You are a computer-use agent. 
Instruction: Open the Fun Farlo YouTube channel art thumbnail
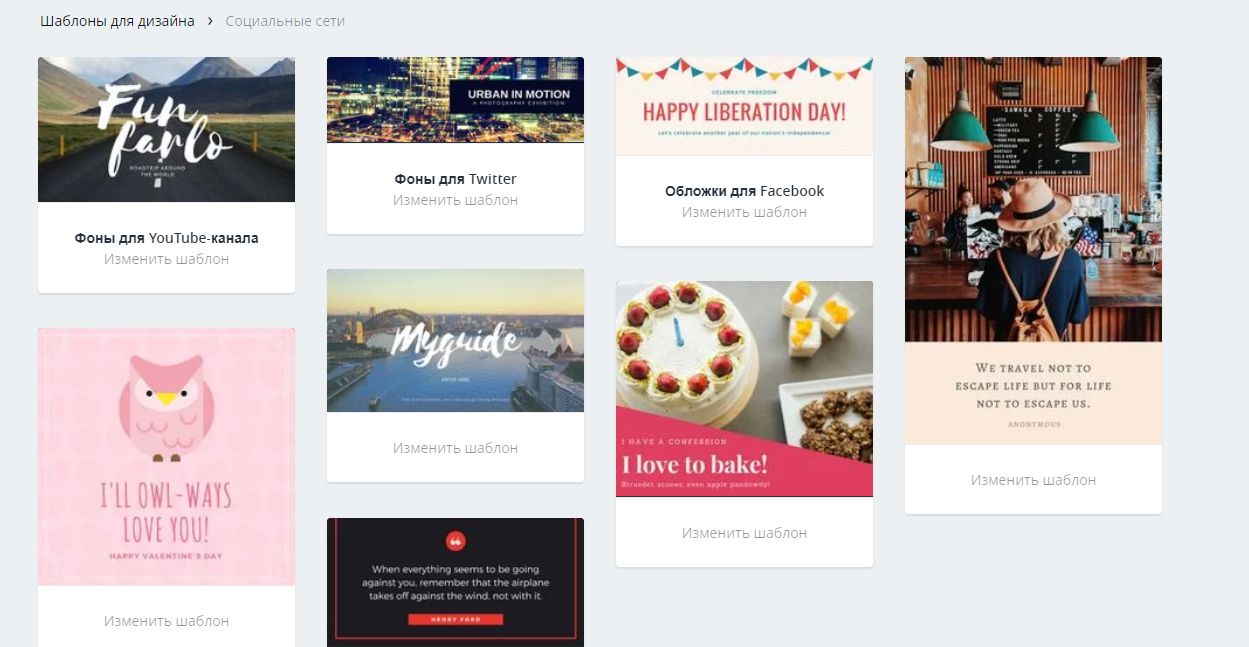(166, 129)
